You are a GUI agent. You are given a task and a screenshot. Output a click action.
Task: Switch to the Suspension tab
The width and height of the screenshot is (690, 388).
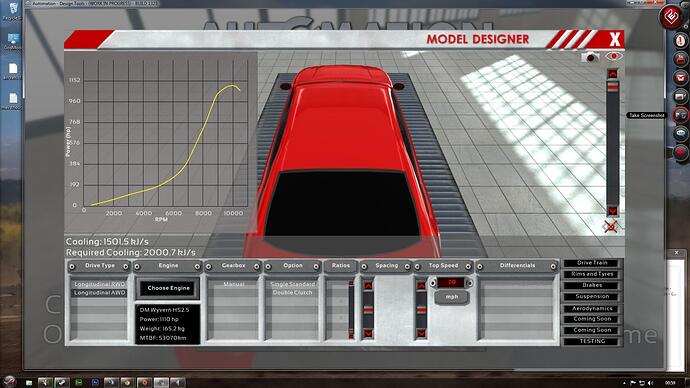tap(592, 296)
